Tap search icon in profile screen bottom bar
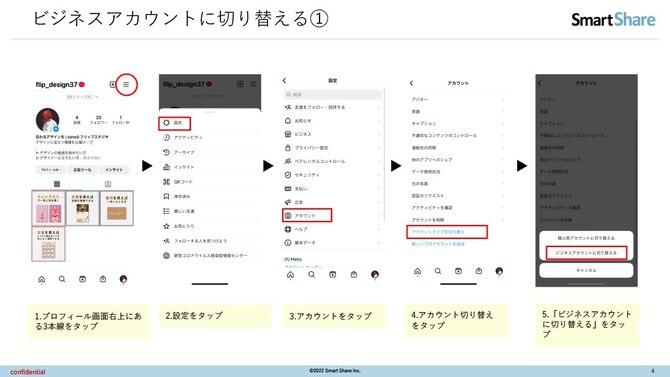Viewport: 670px width, 377px height. click(62, 279)
